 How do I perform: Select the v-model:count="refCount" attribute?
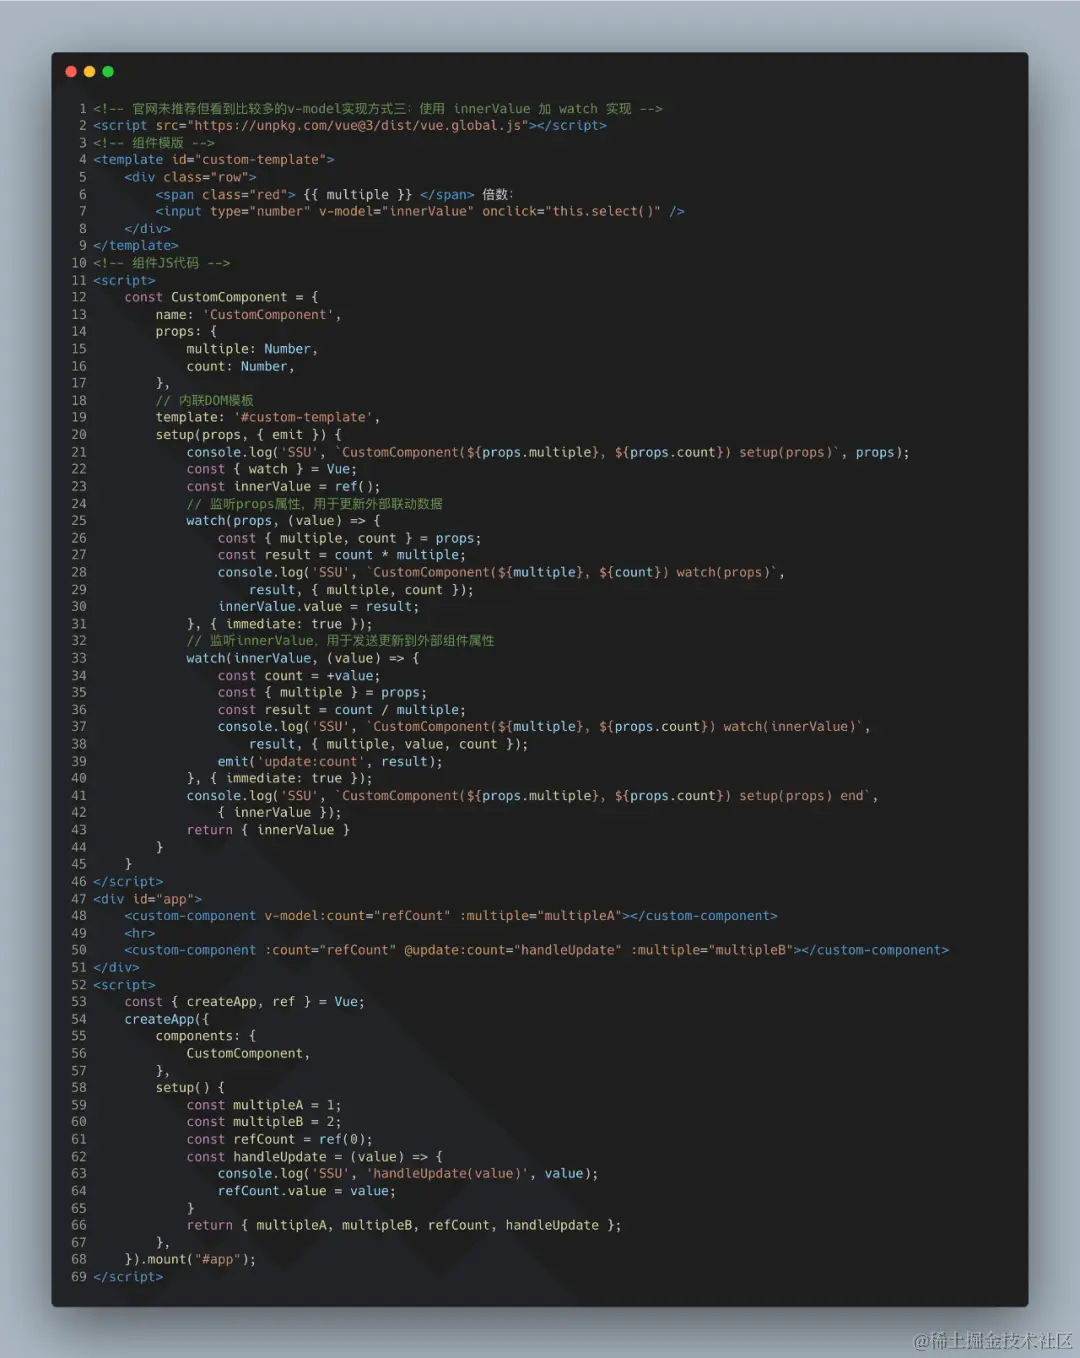click(x=358, y=916)
